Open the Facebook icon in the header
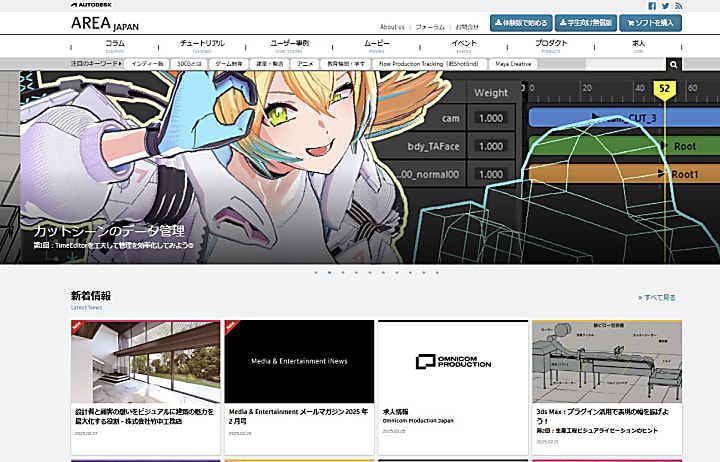 coord(652,6)
